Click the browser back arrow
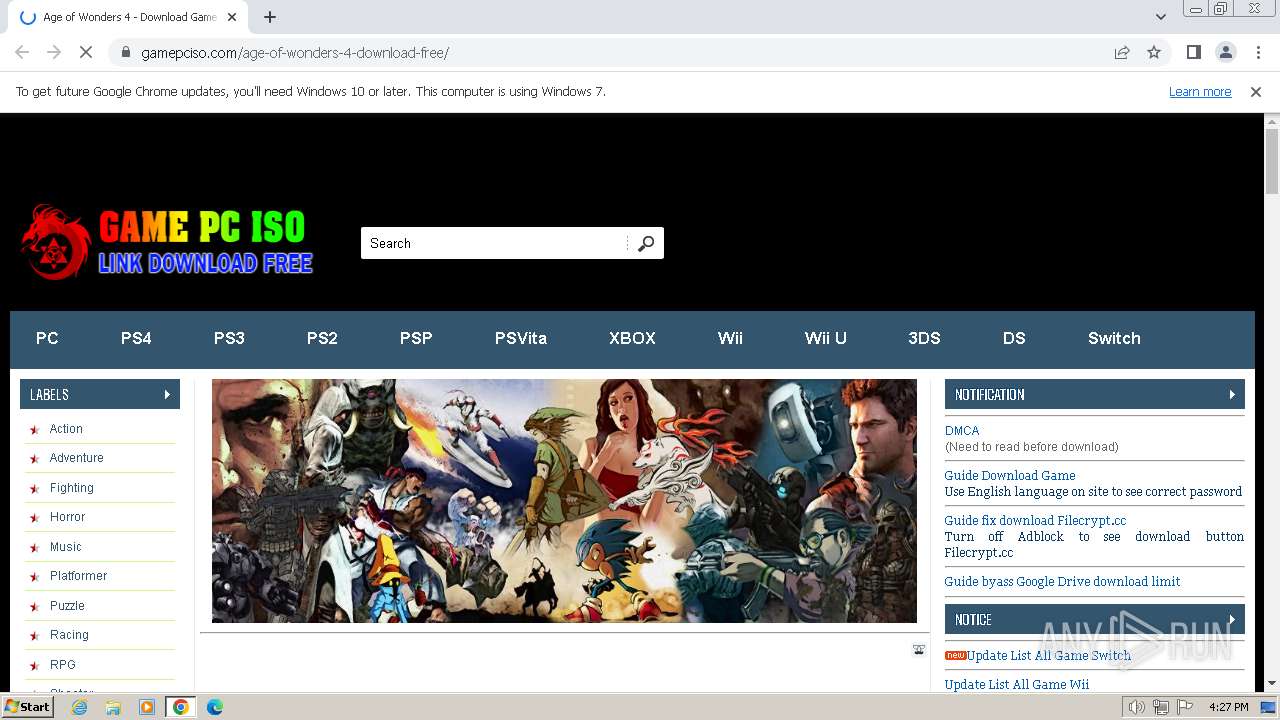Screen dimensions: 1280x720 click(22, 52)
